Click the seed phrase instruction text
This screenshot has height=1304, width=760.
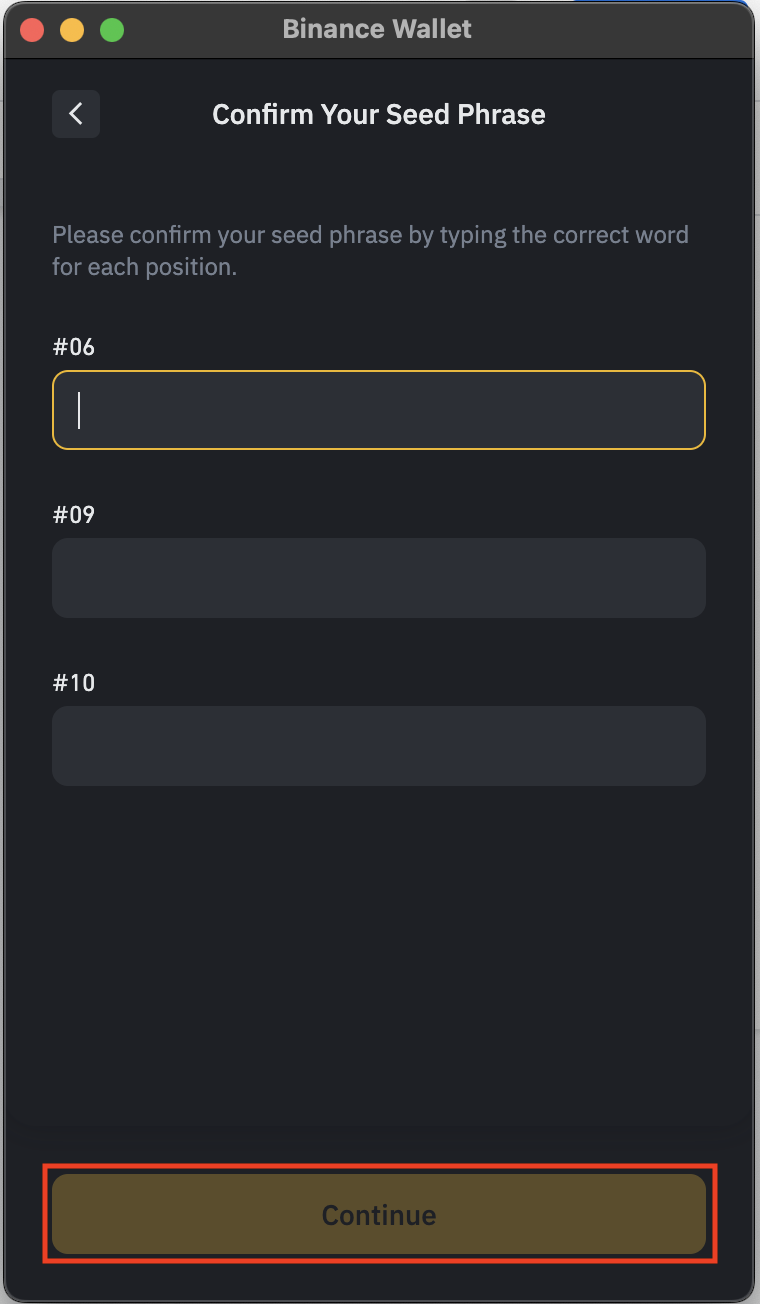[370, 252]
